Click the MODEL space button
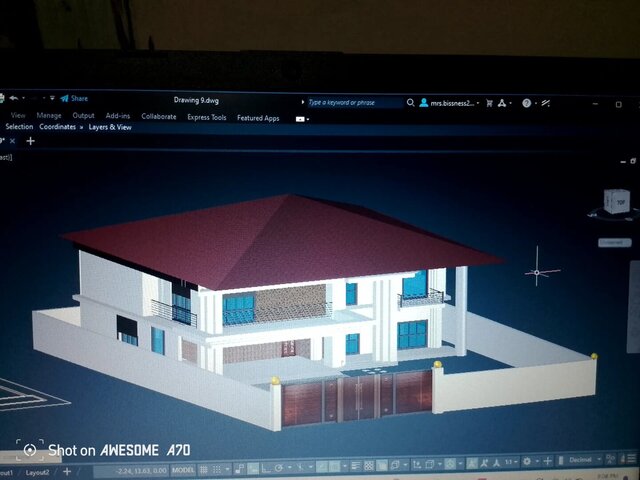Viewport: 640px width, 480px height. click(x=183, y=470)
